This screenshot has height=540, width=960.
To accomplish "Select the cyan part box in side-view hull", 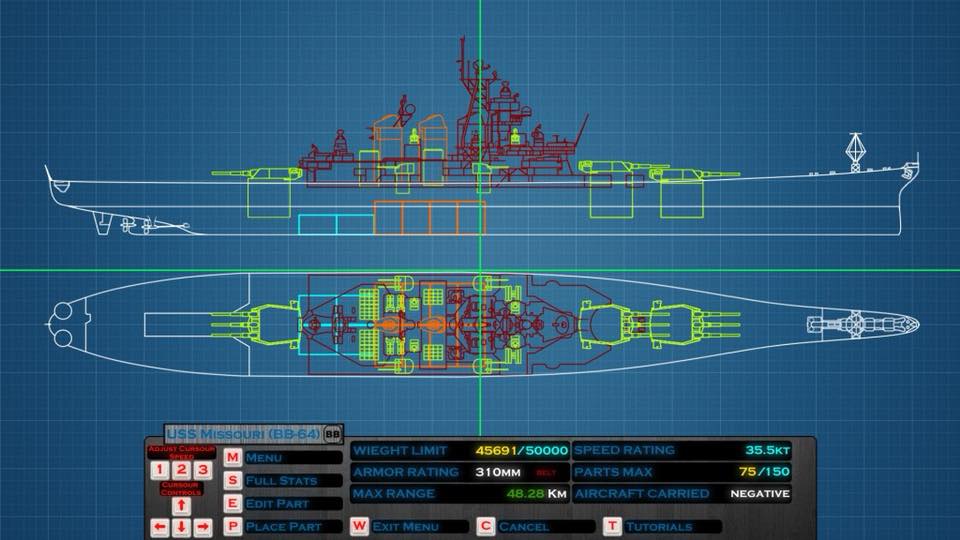I will pyautogui.click(x=336, y=225).
